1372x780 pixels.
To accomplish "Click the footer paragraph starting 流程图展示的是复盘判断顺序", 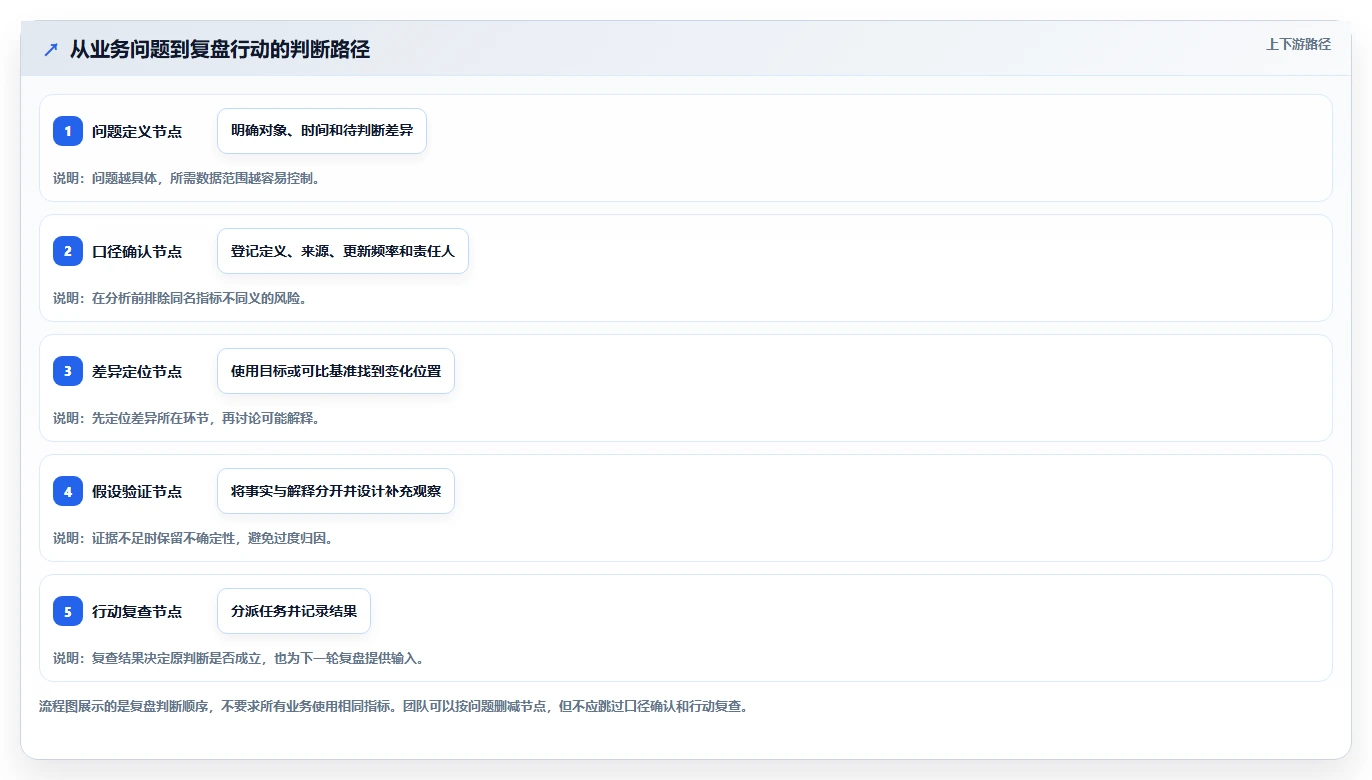I will click(394, 706).
